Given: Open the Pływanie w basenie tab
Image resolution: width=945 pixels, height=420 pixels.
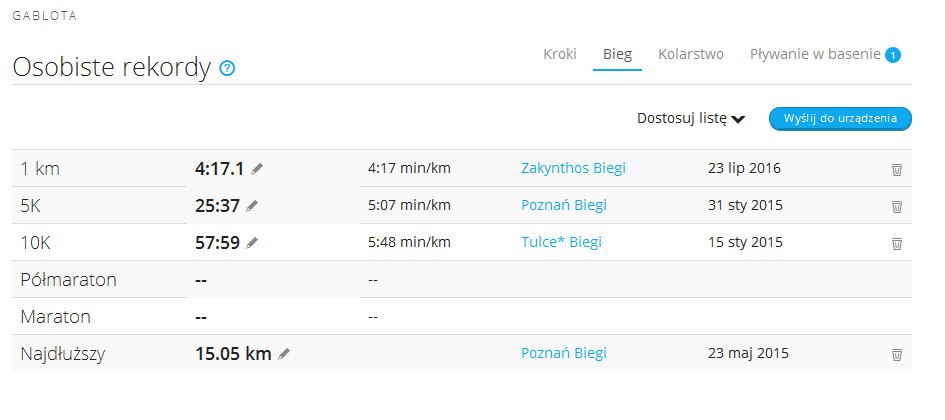Looking at the screenshot, I should [815, 55].
